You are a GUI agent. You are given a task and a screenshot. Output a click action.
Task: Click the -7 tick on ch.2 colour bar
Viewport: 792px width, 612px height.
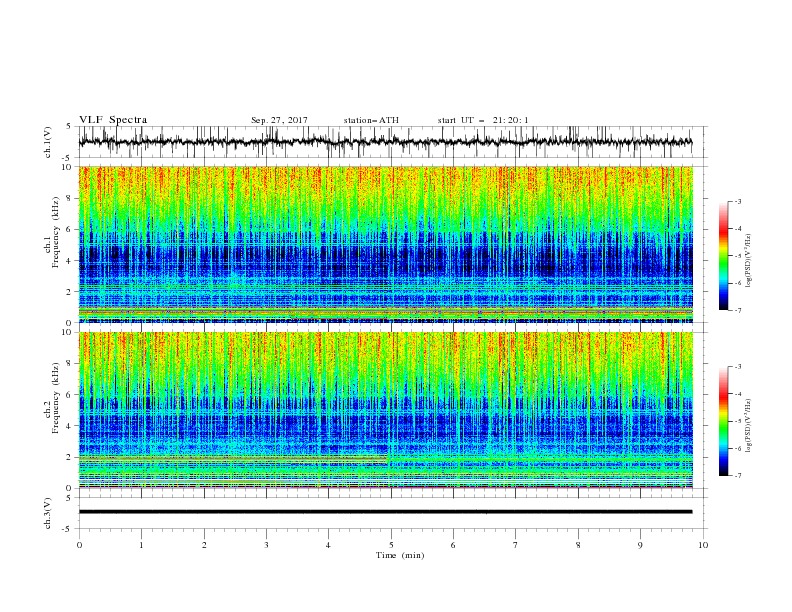pyautogui.click(x=737, y=476)
